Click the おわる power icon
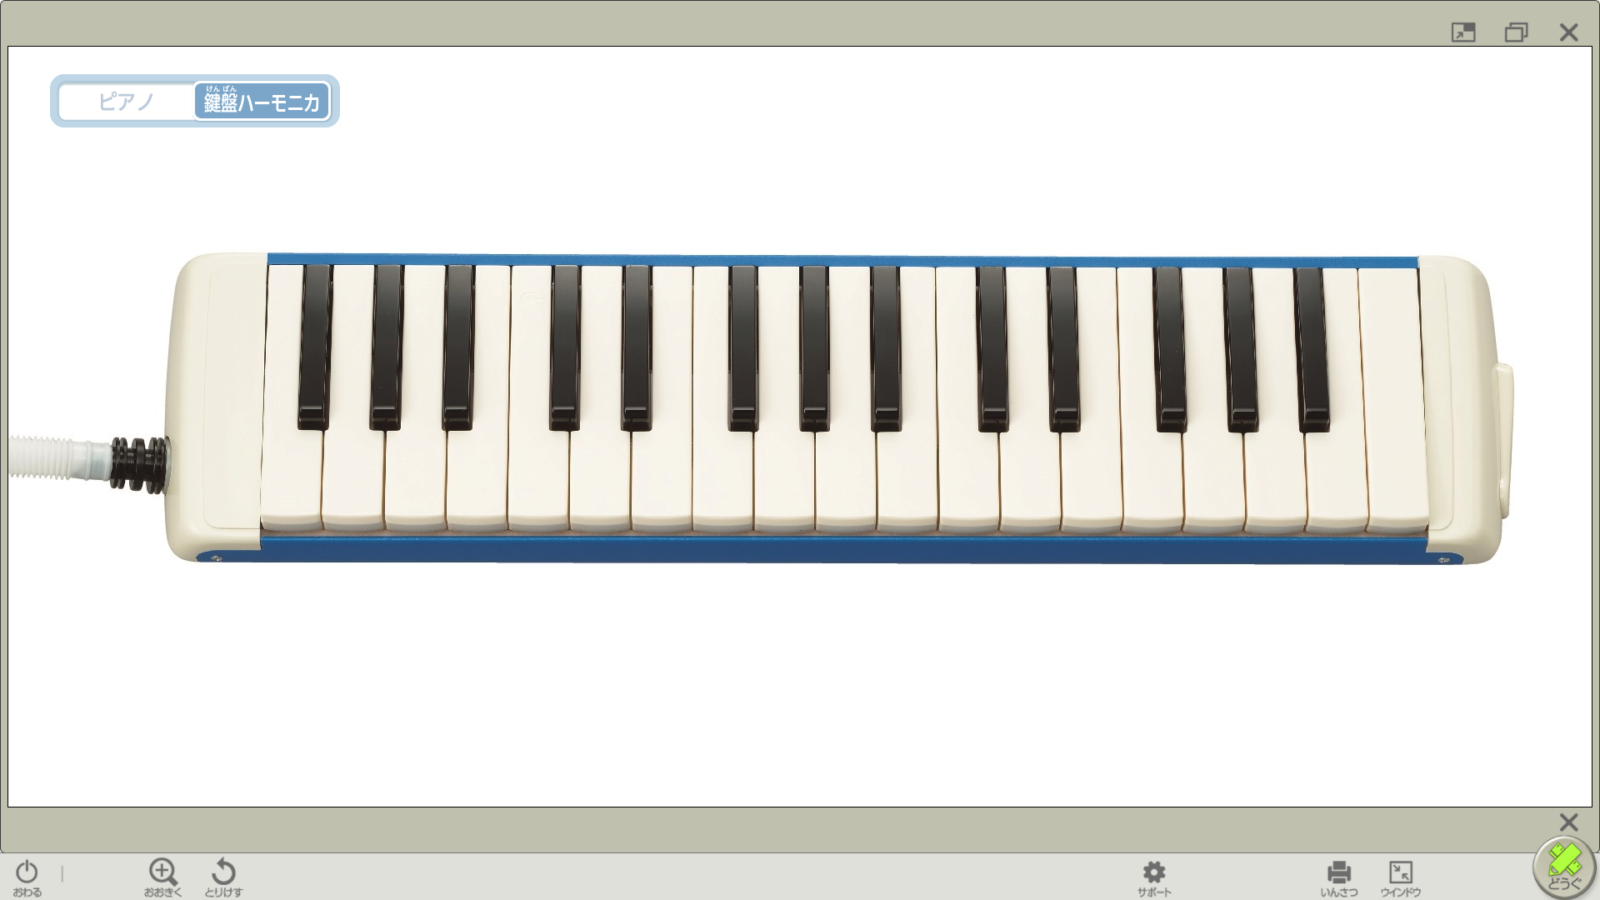 click(x=27, y=877)
